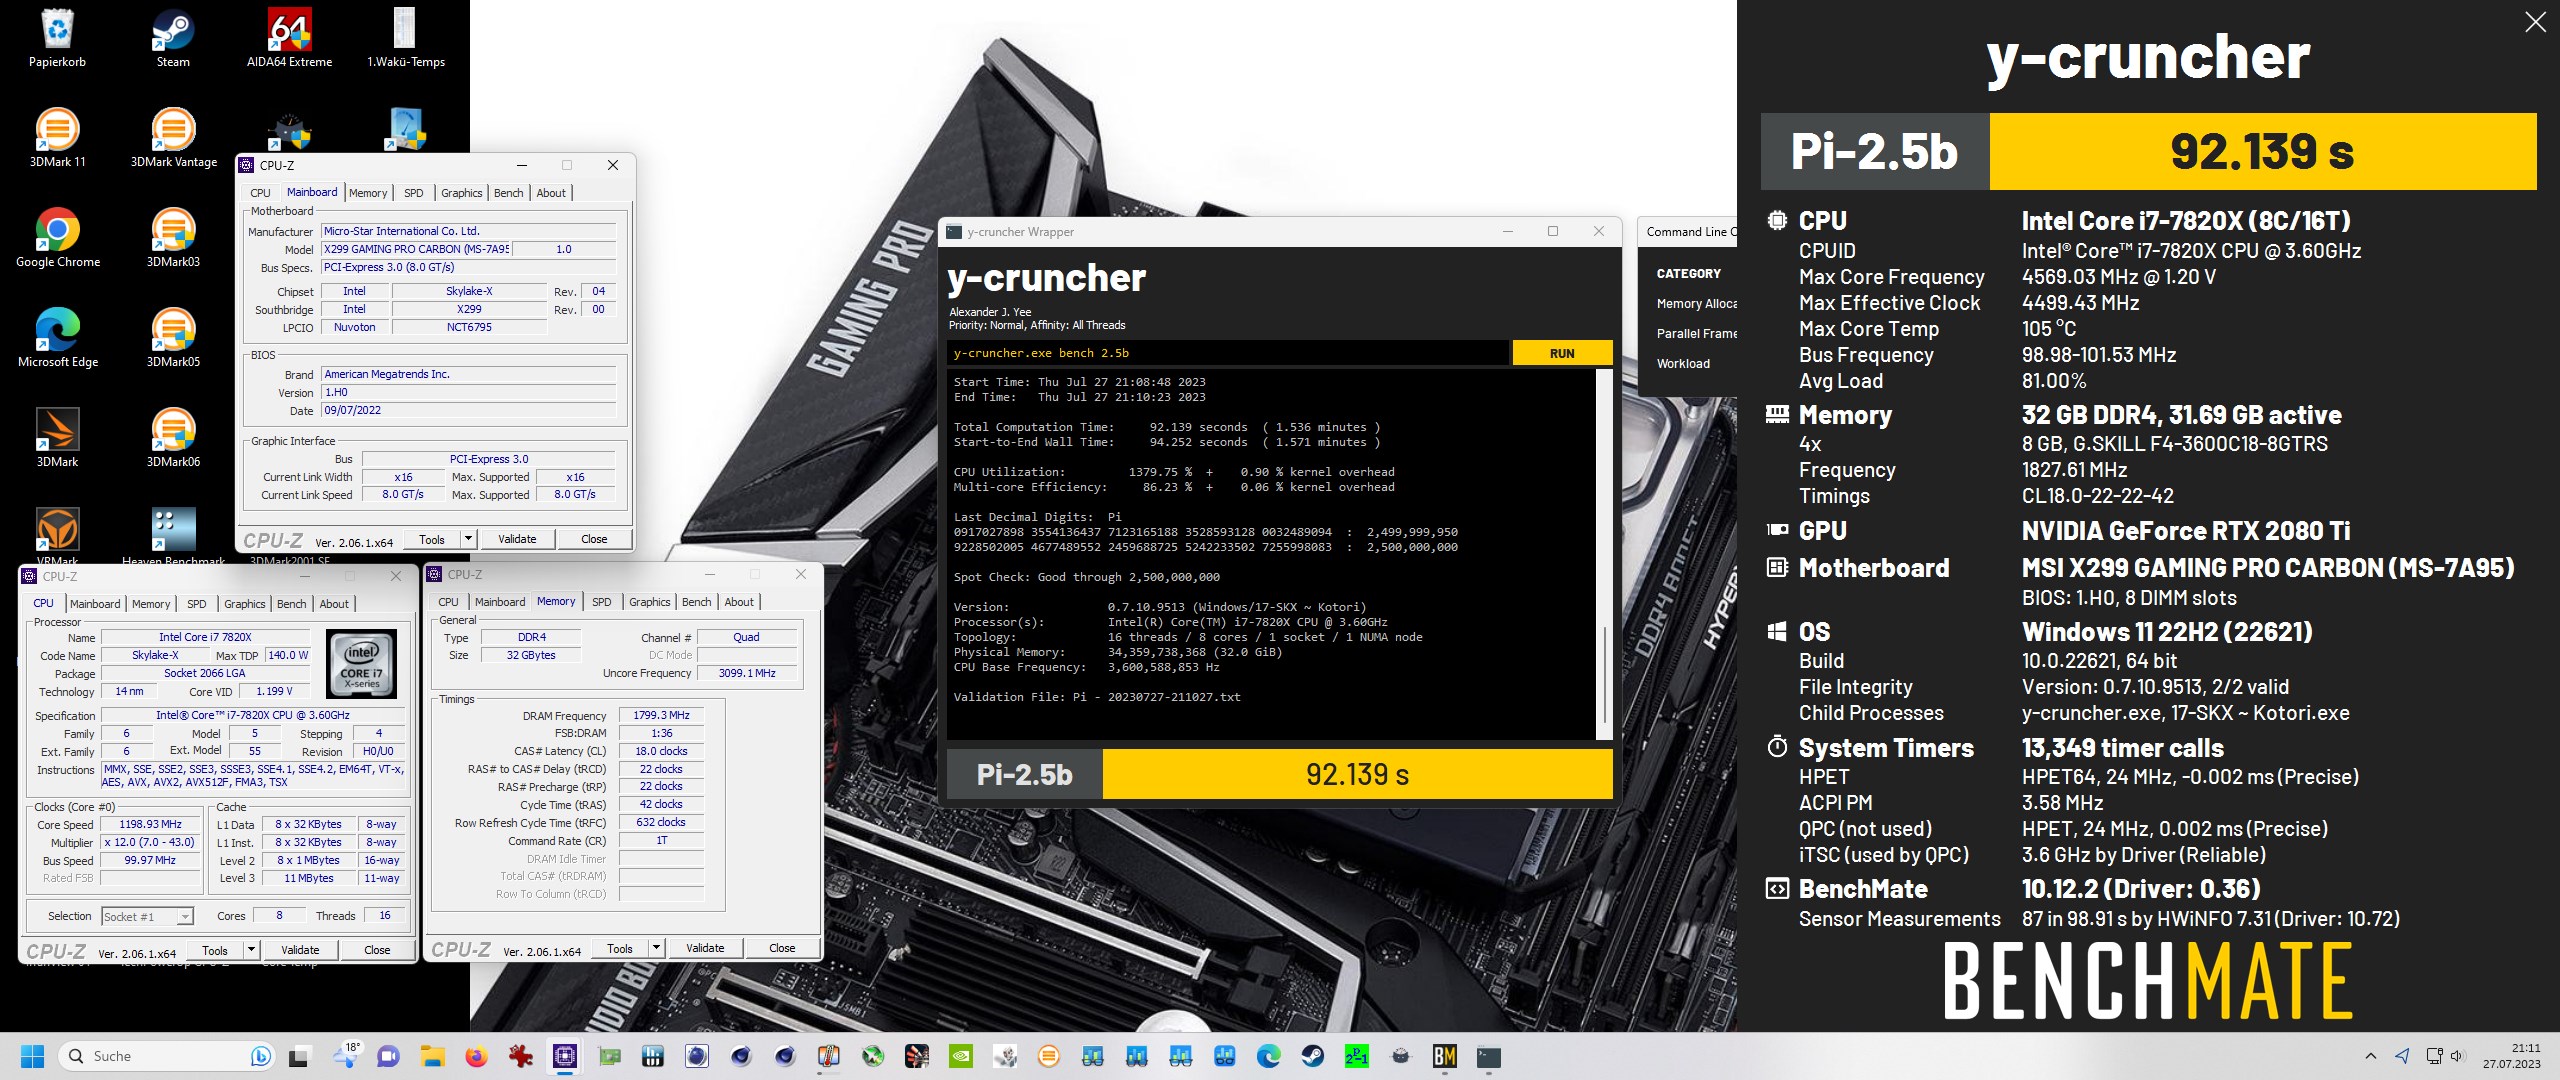Open the taskbar chat camera icon
Viewport: 2560px width, 1080px height.
388,1056
